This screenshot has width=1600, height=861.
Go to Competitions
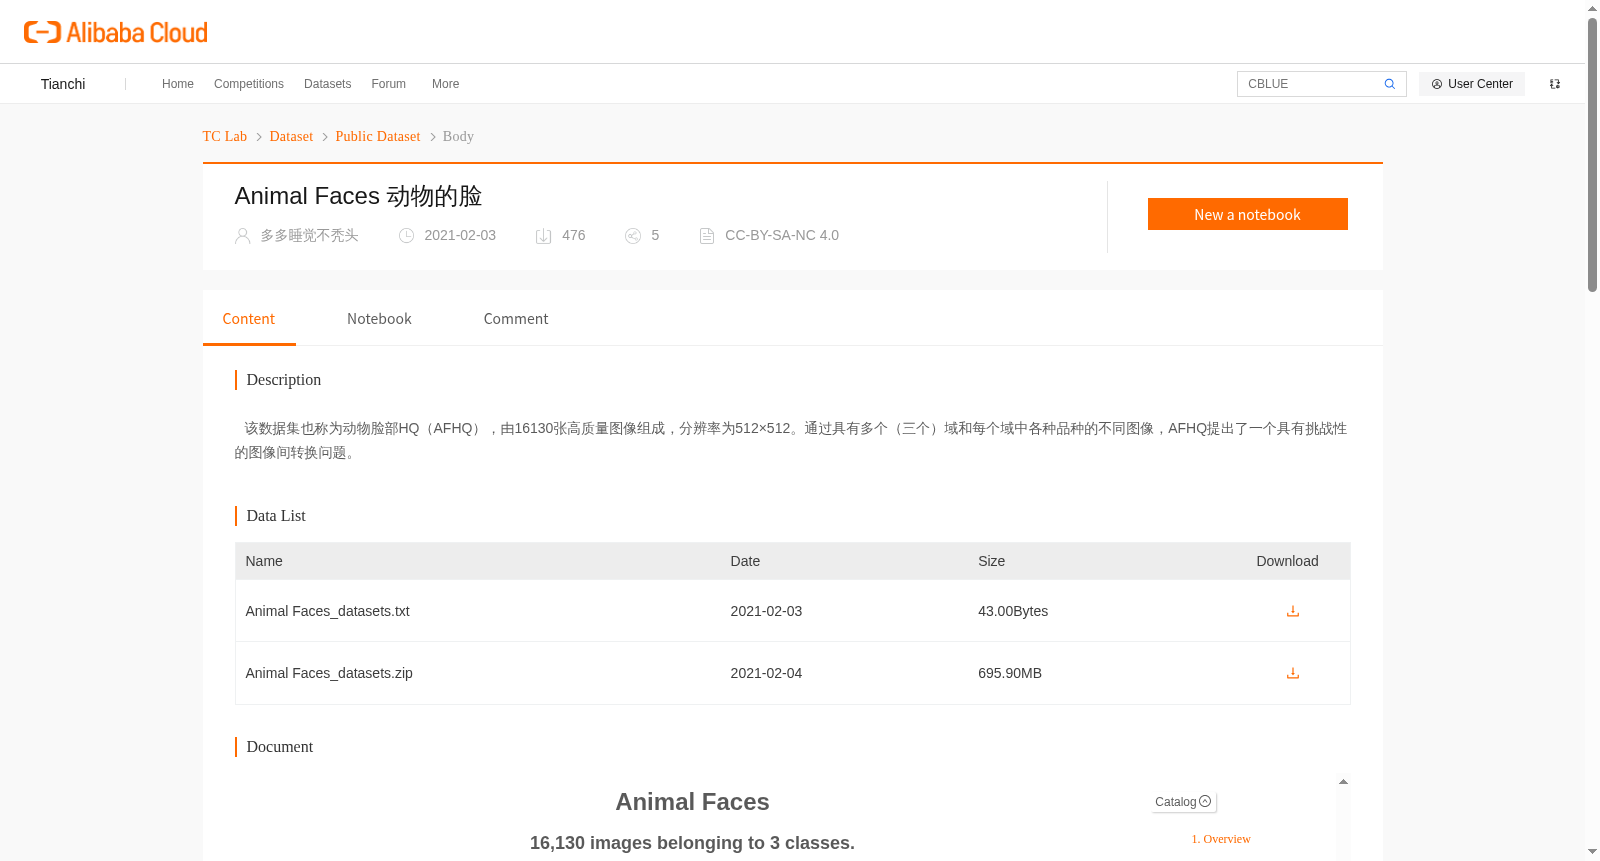[249, 84]
